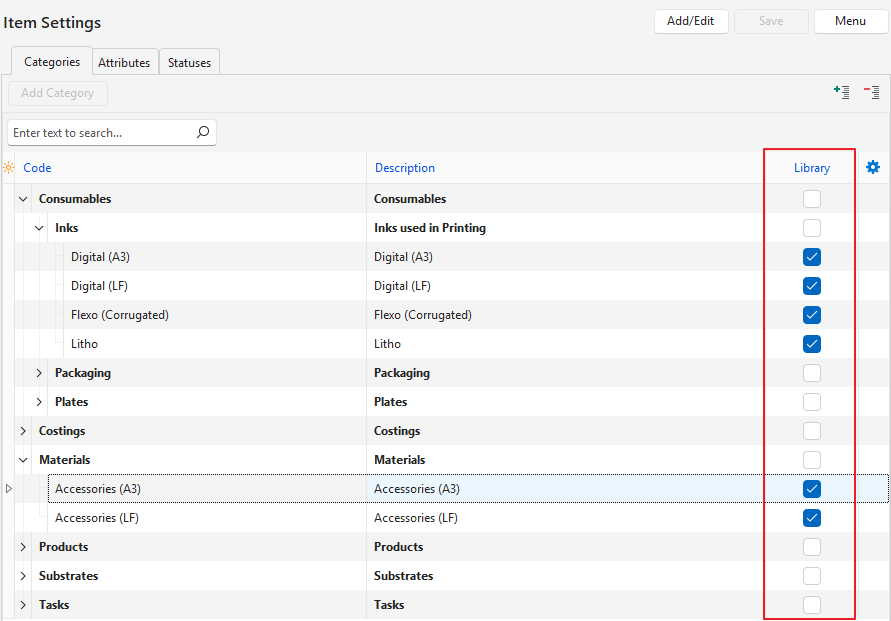
Task: Click the orange sun icon in header
Action: tap(9, 168)
